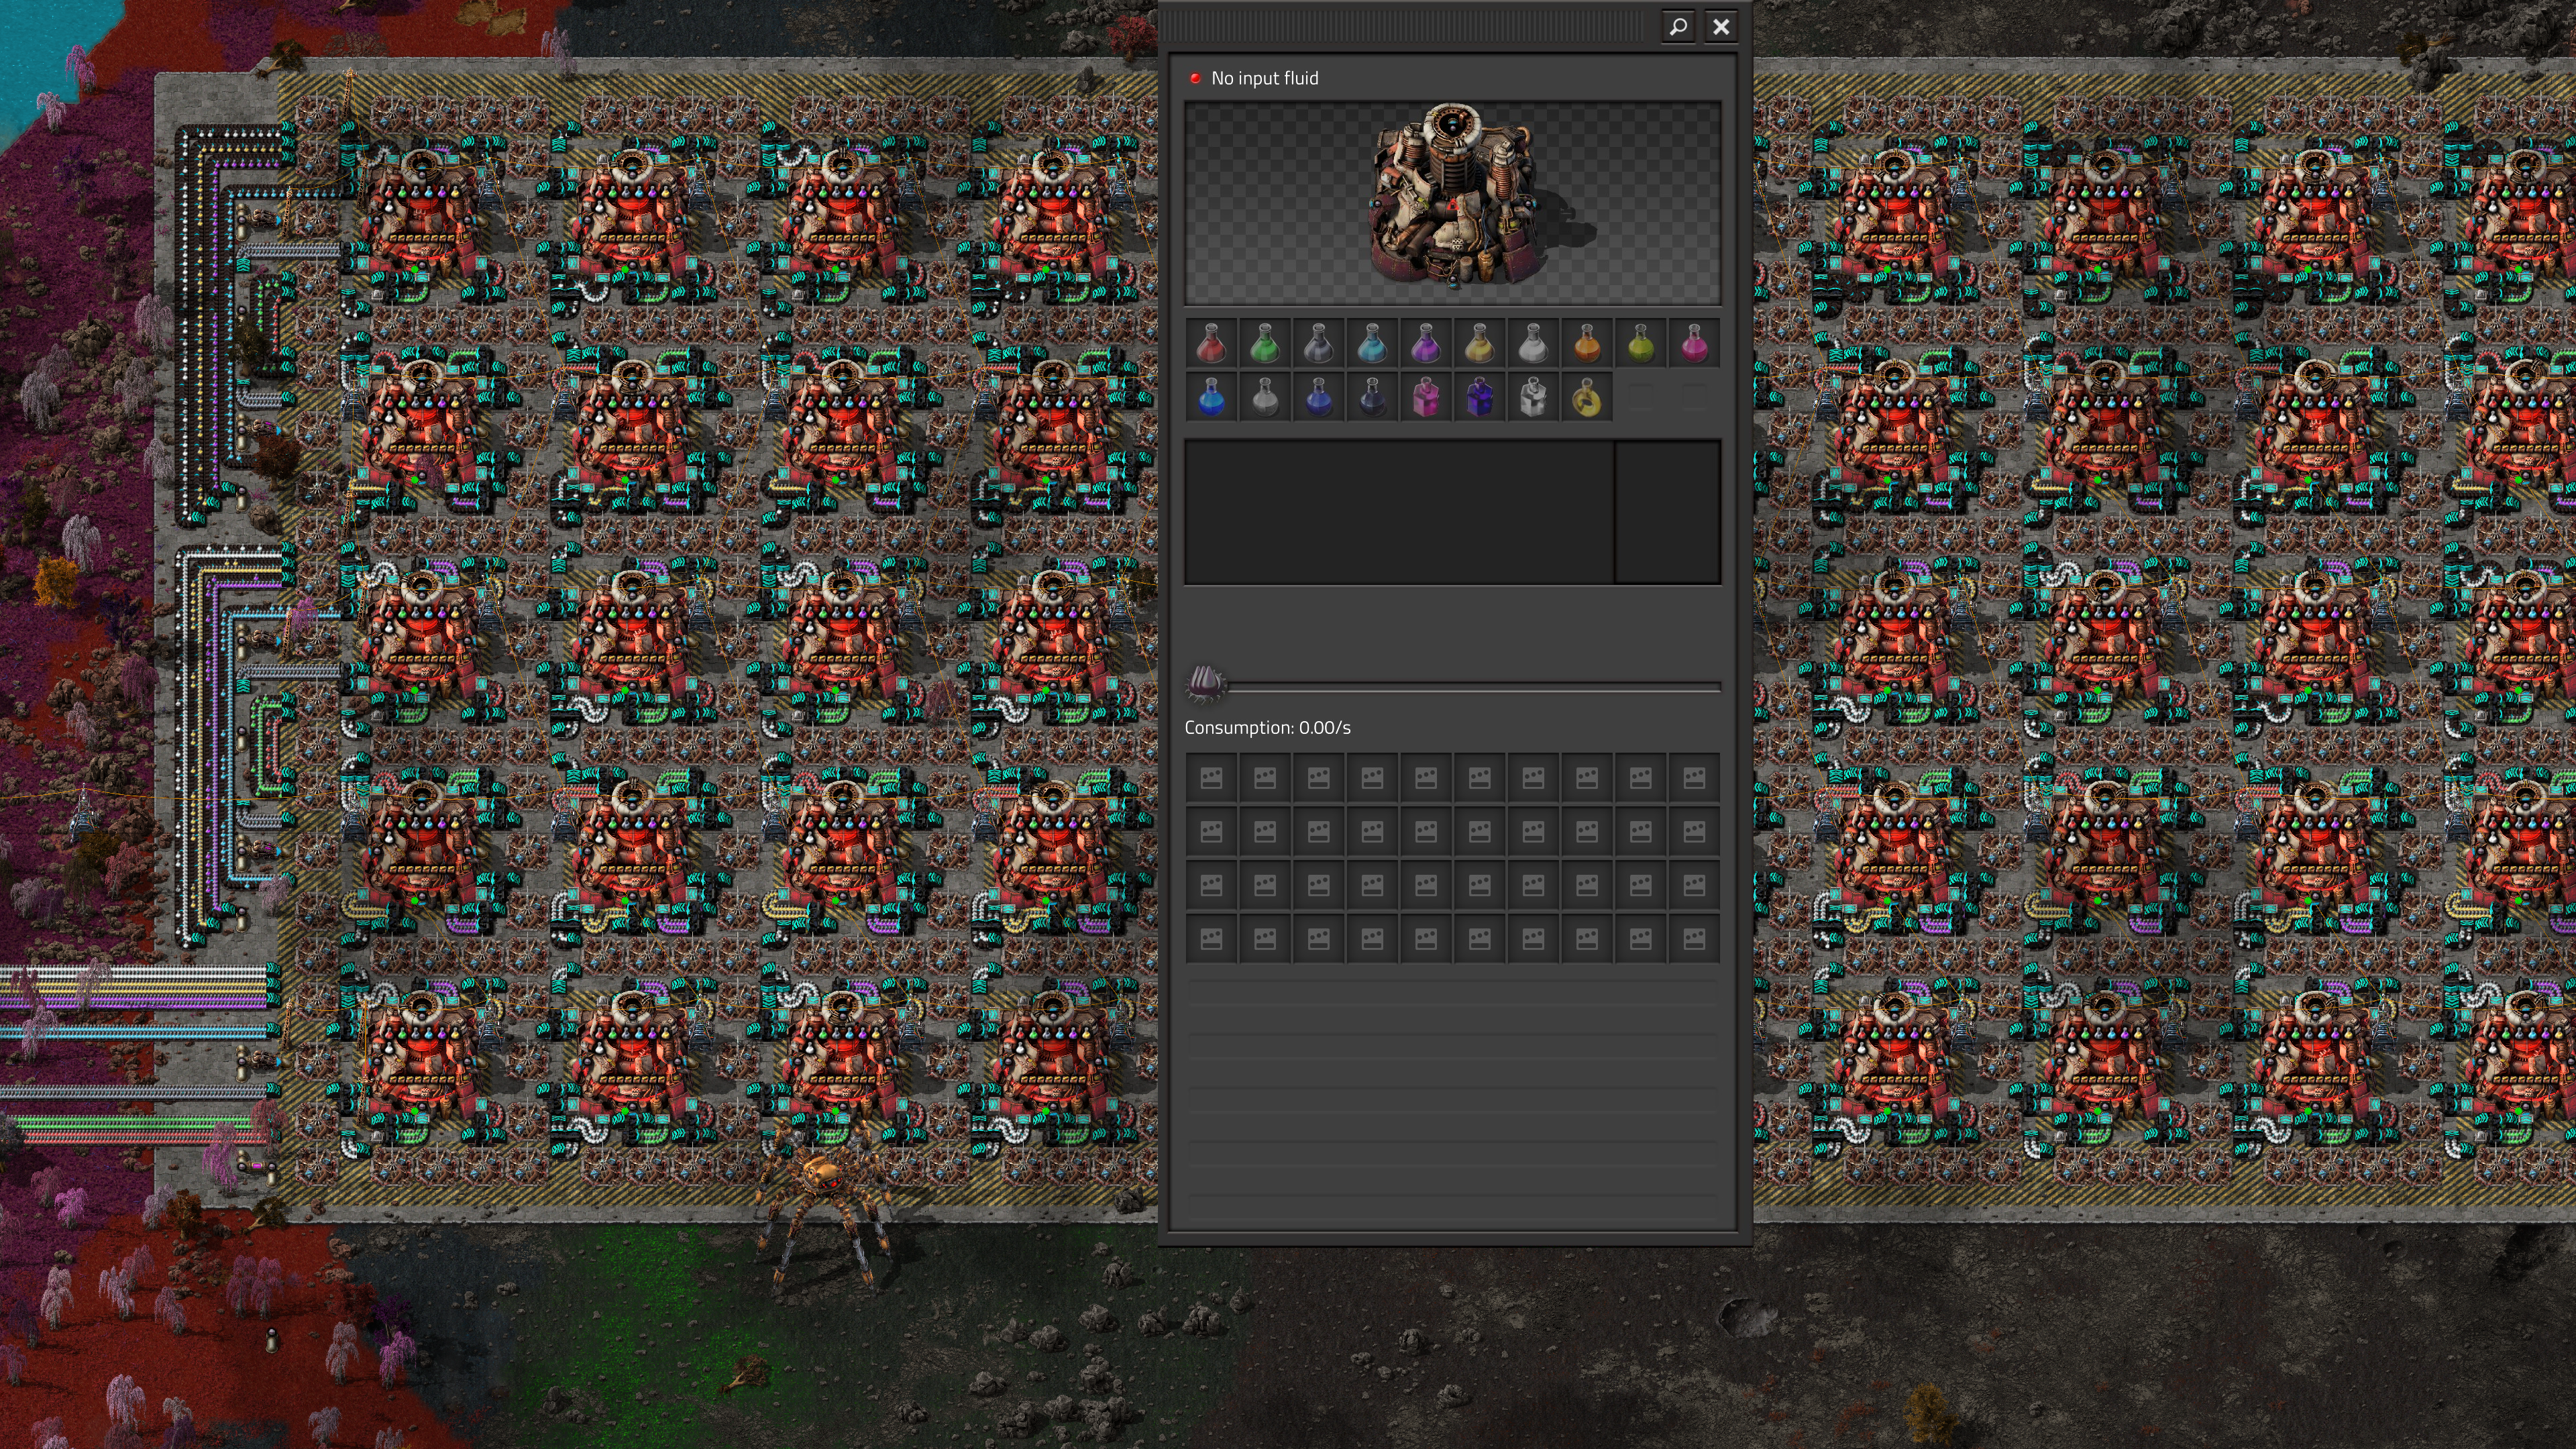Select the indigo round science flask slot
Image resolution: width=2576 pixels, height=1449 pixels.
1318,398
